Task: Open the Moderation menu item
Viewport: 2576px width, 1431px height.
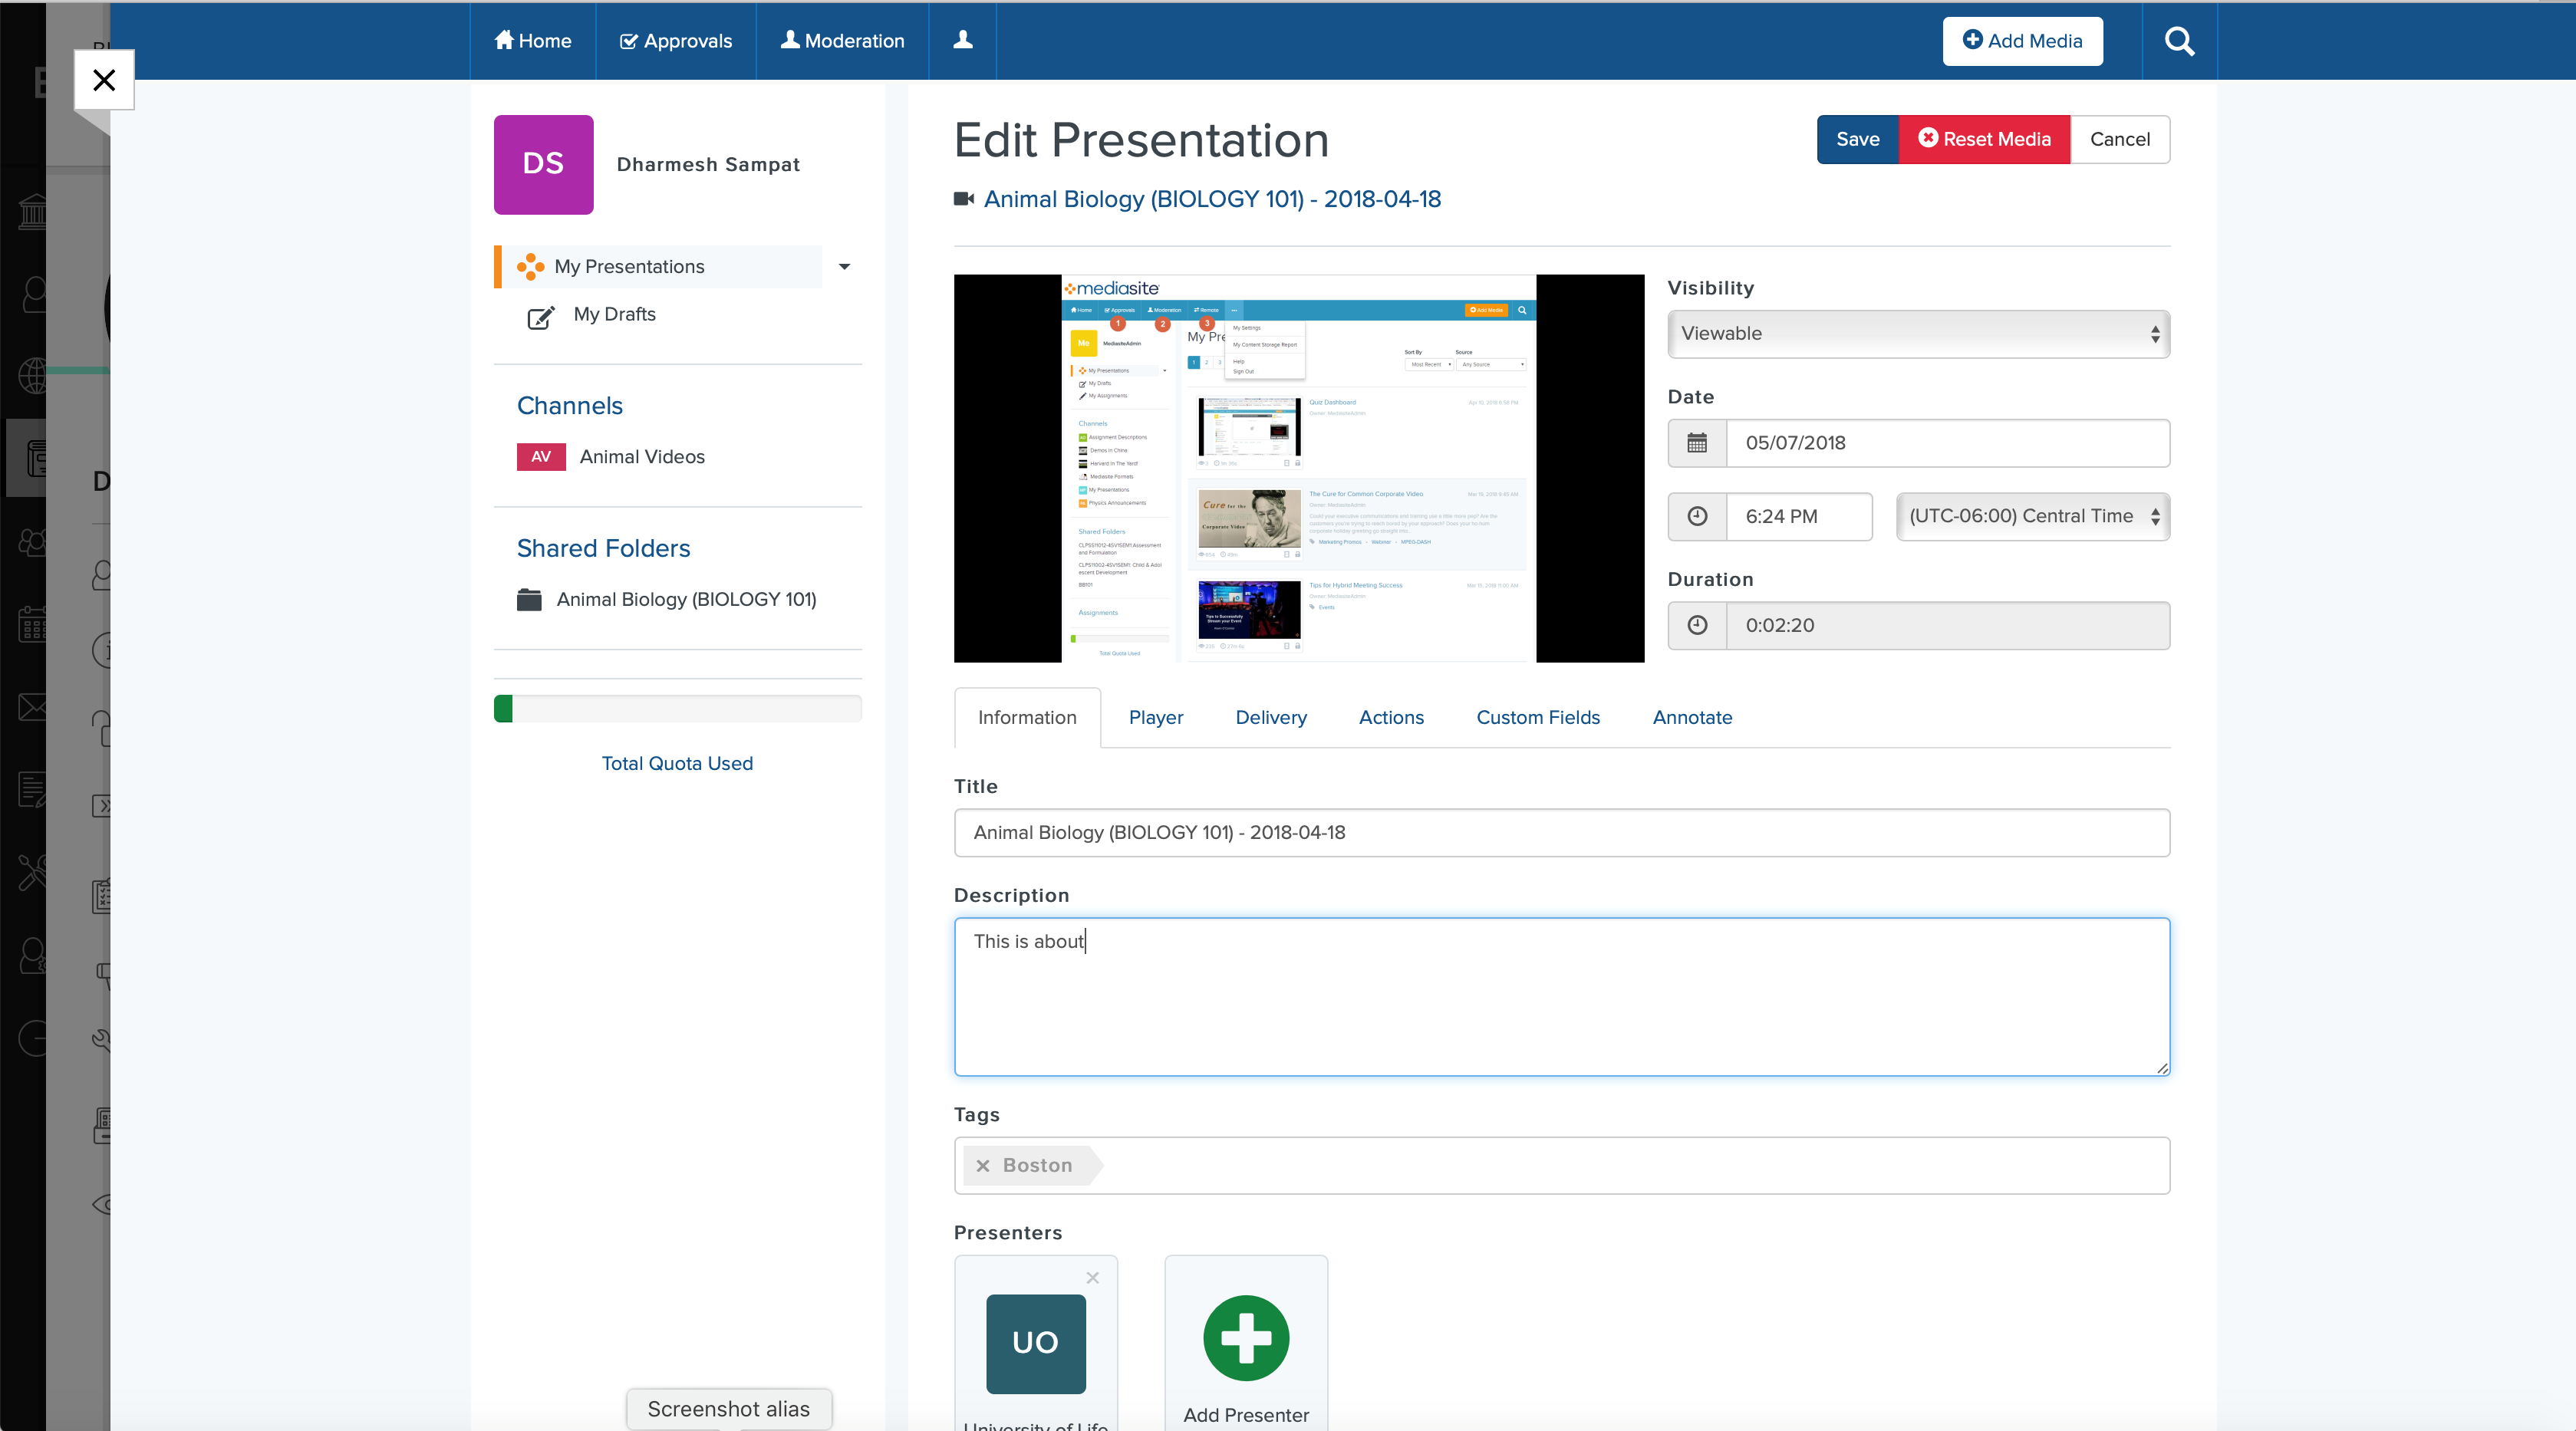Action: (841, 40)
